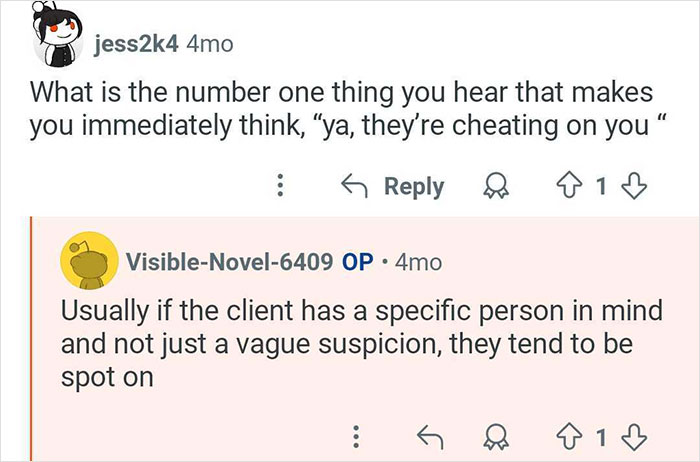The height and width of the screenshot is (462, 700).
Task: Open Visible-Novel-6409's yellow avatar
Action: coord(88,263)
